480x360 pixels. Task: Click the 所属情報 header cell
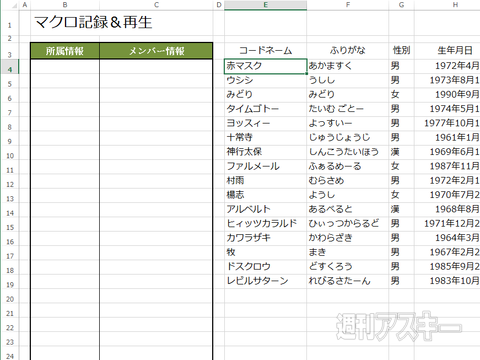(x=65, y=51)
